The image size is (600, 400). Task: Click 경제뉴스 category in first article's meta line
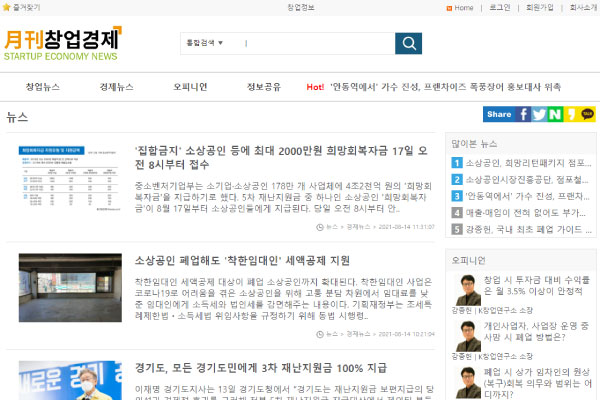358,227
